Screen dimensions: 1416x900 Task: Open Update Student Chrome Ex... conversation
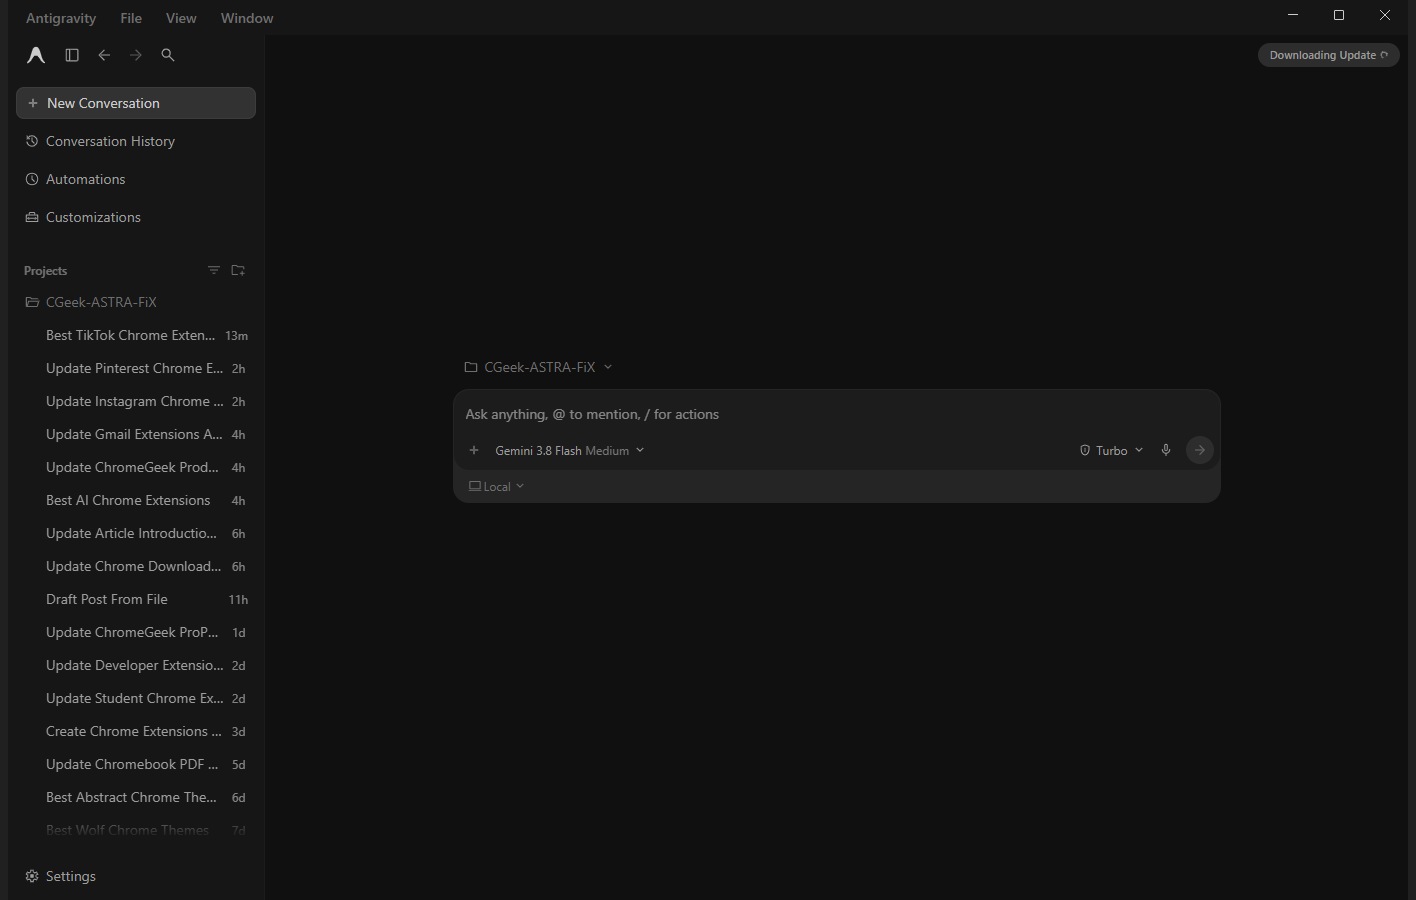136,698
